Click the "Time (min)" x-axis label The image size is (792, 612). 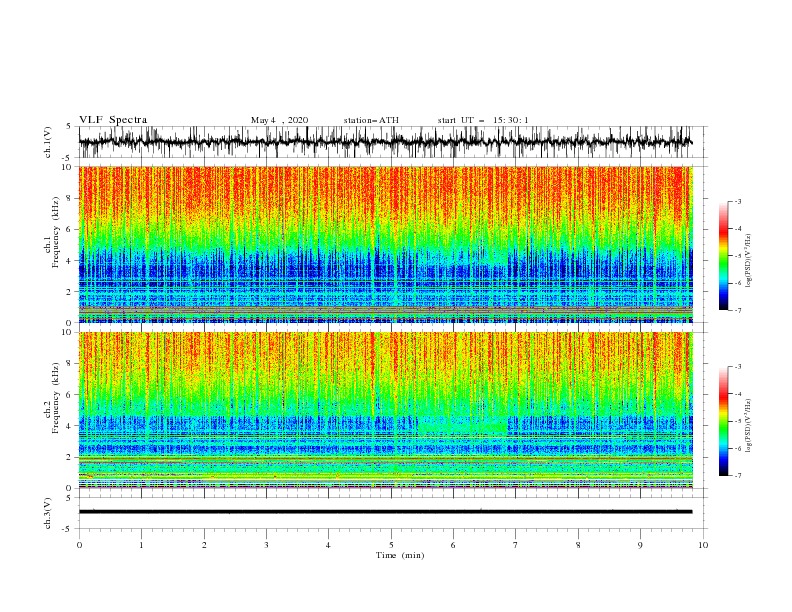[x=400, y=555]
